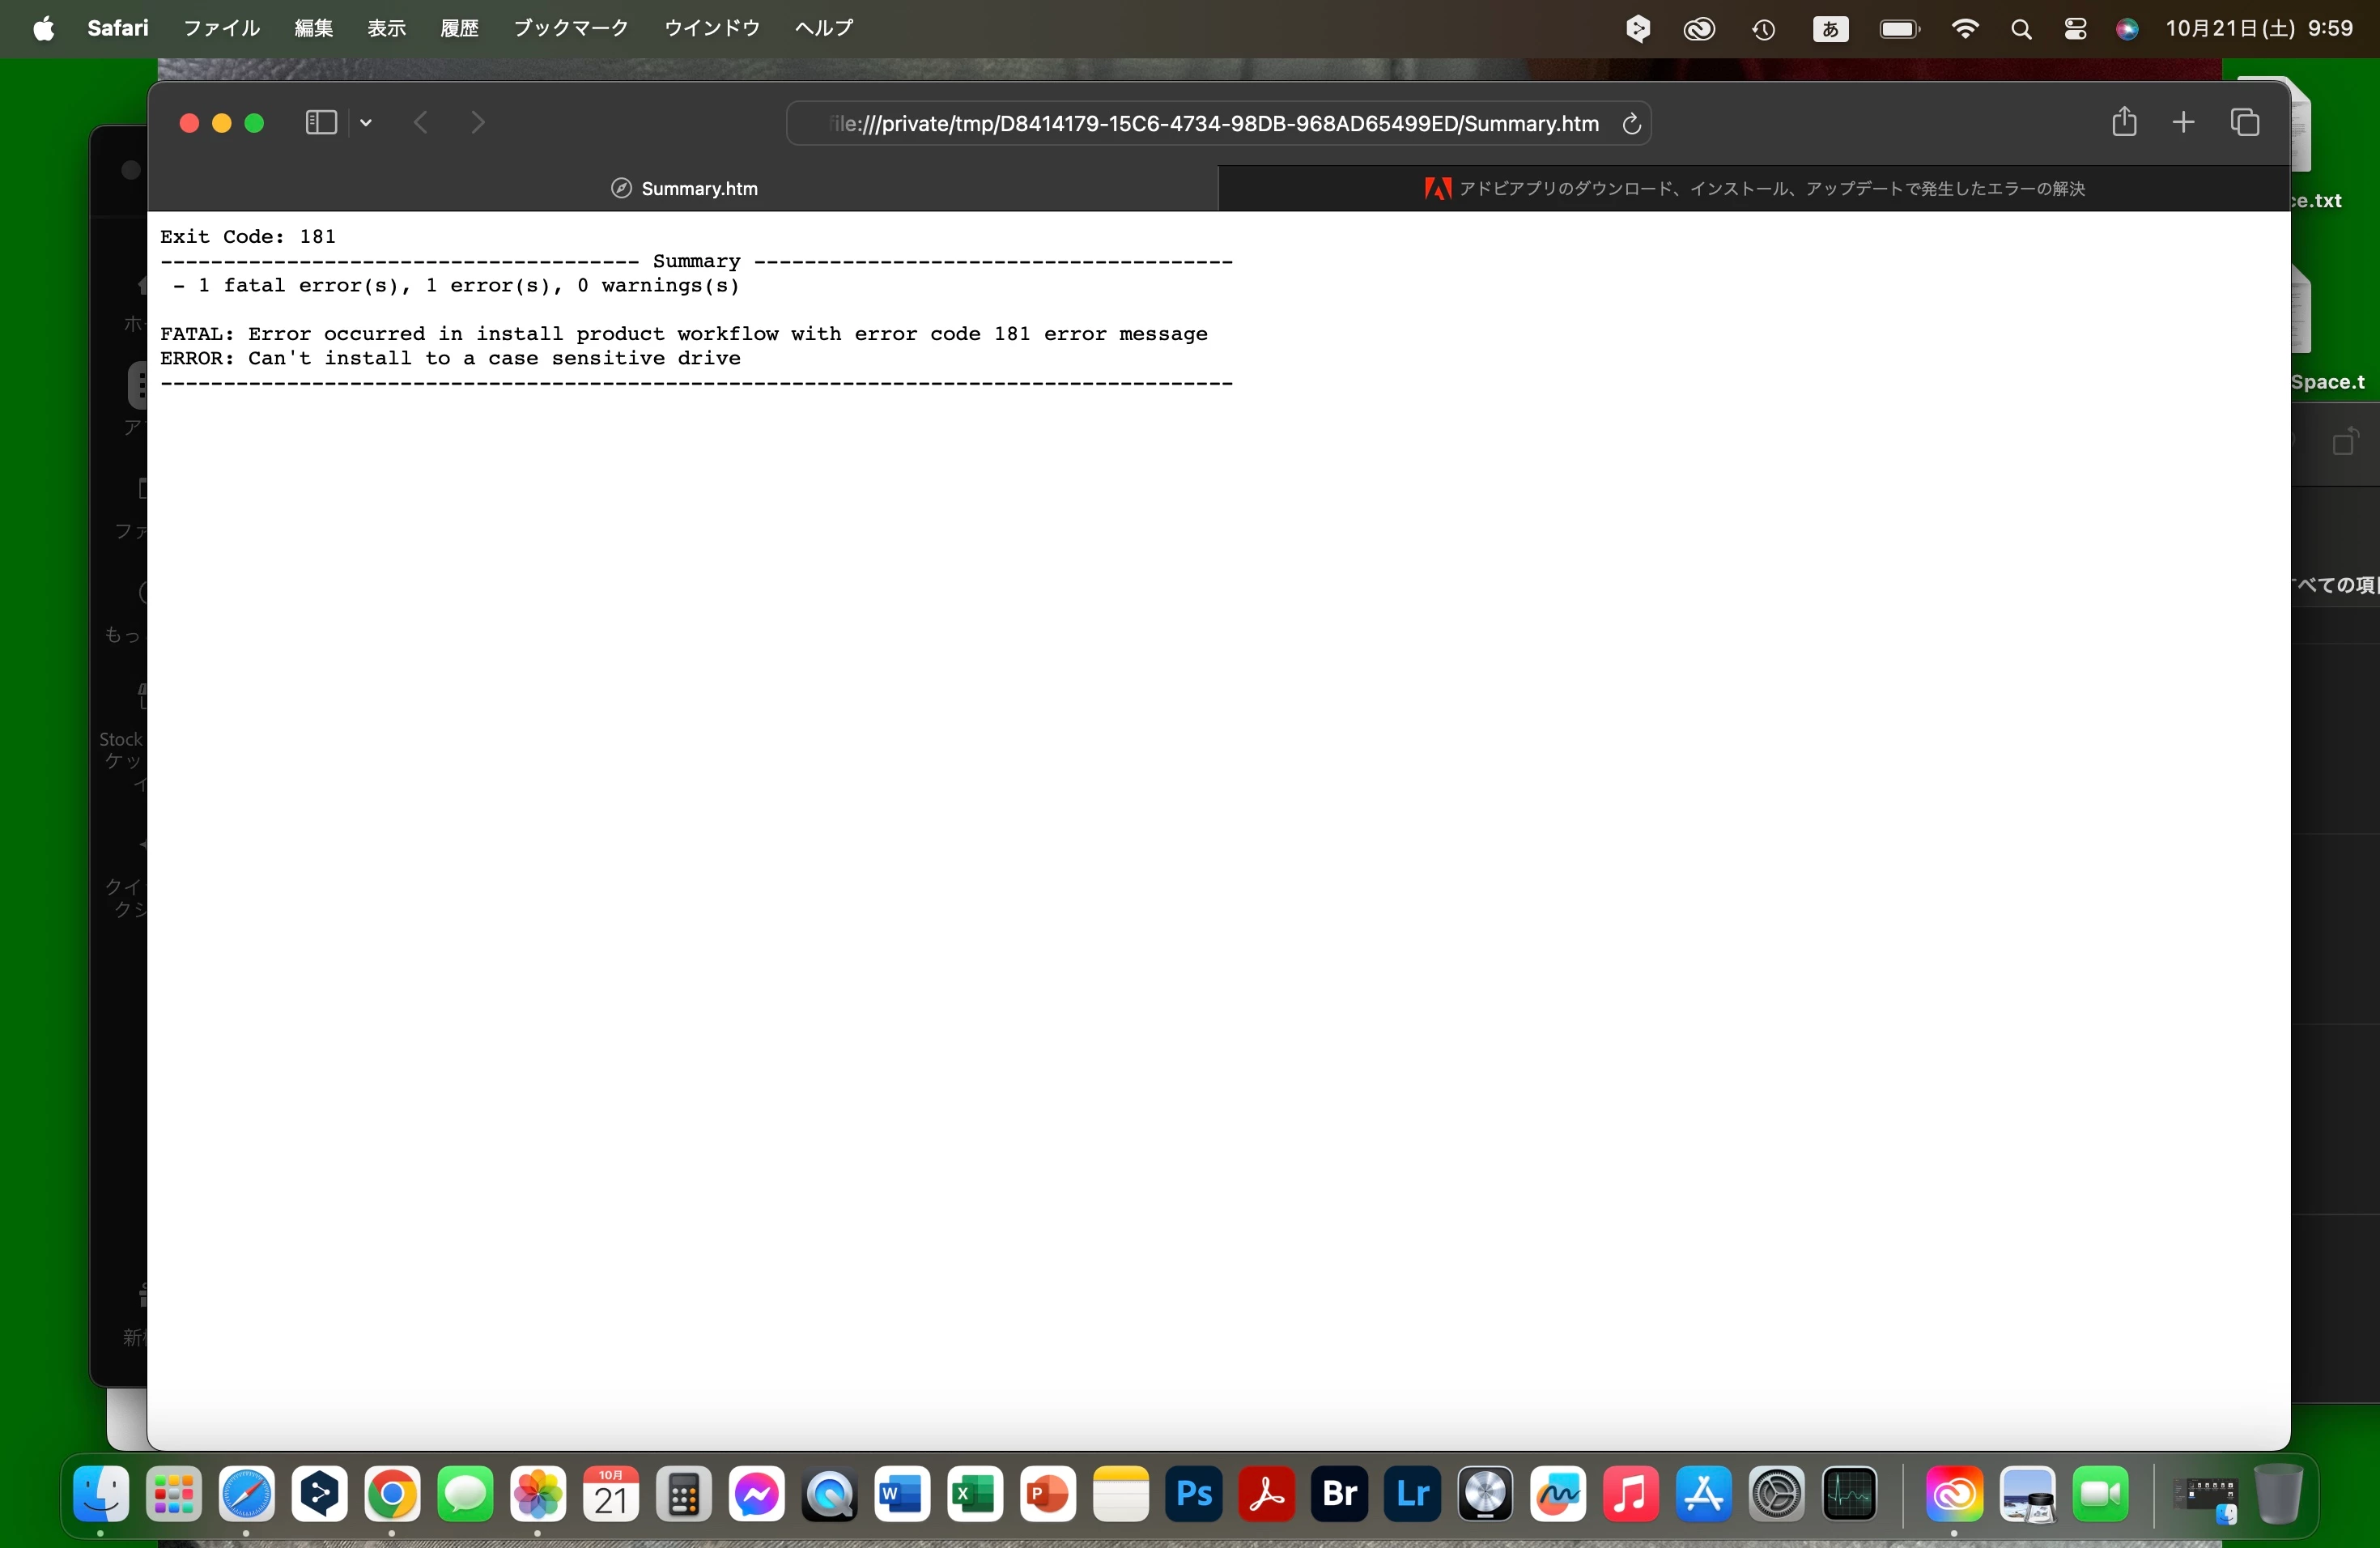Open a new tab with plus icon
The image size is (2380, 1548).
2183,122
